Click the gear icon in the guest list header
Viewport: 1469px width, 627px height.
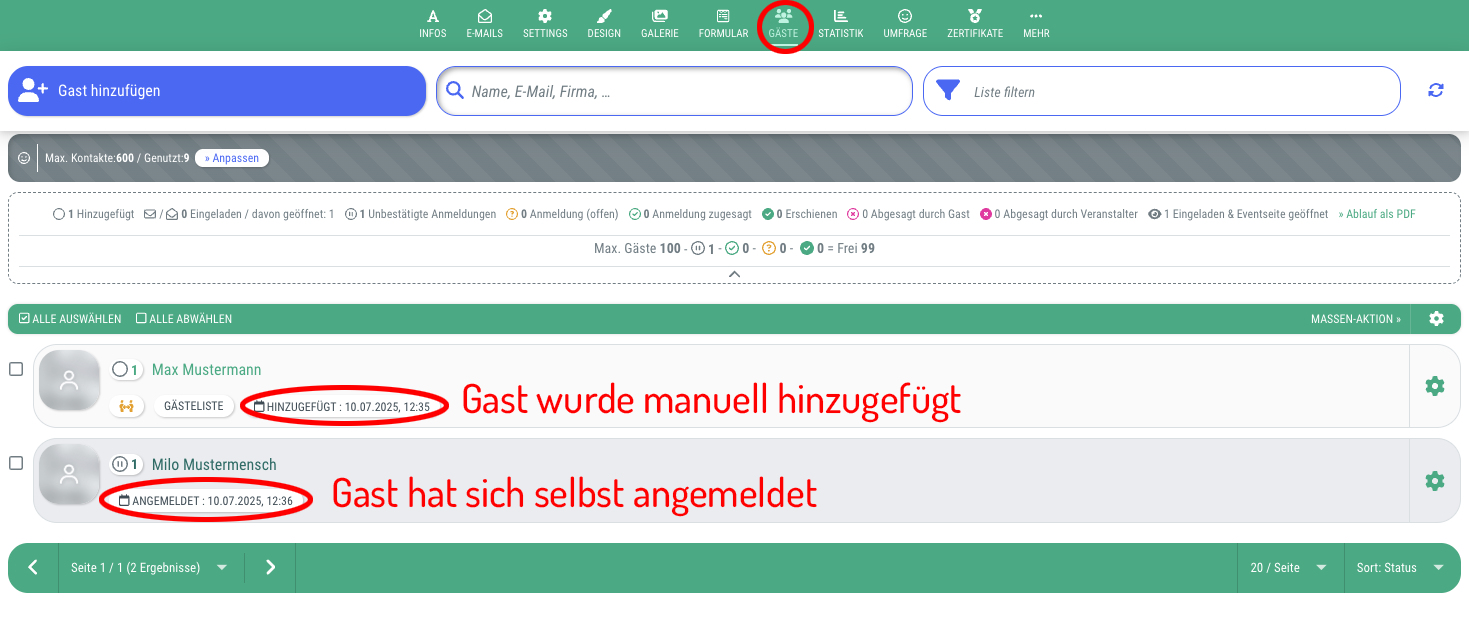pyautogui.click(x=1437, y=319)
